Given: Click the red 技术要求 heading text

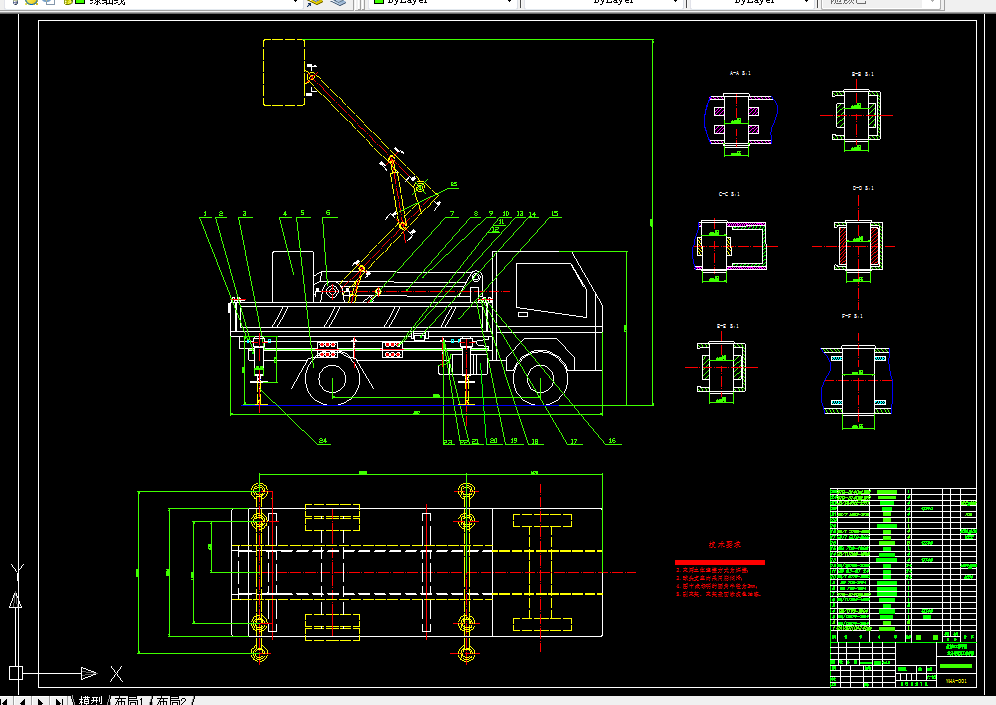Looking at the screenshot, I should 725,545.
